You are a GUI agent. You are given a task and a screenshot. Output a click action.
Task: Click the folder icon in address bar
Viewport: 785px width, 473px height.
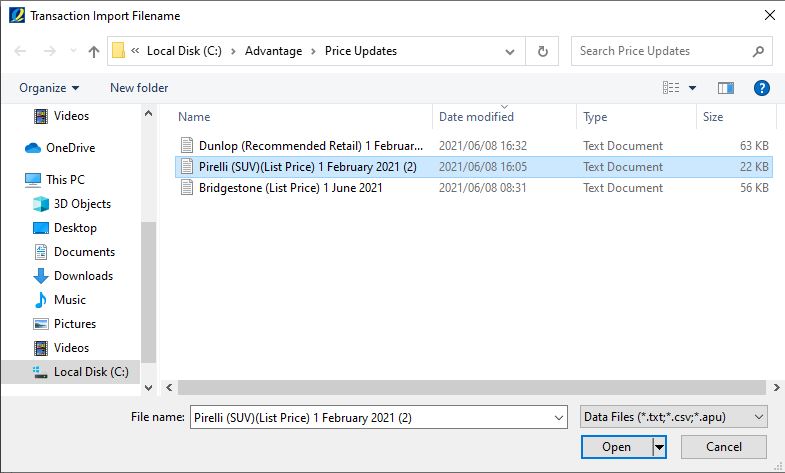click(x=118, y=51)
